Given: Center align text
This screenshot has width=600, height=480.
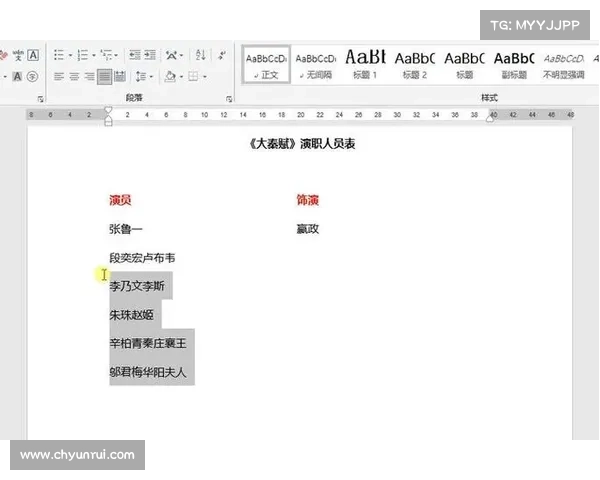Looking at the screenshot, I should [x=74, y=77].
